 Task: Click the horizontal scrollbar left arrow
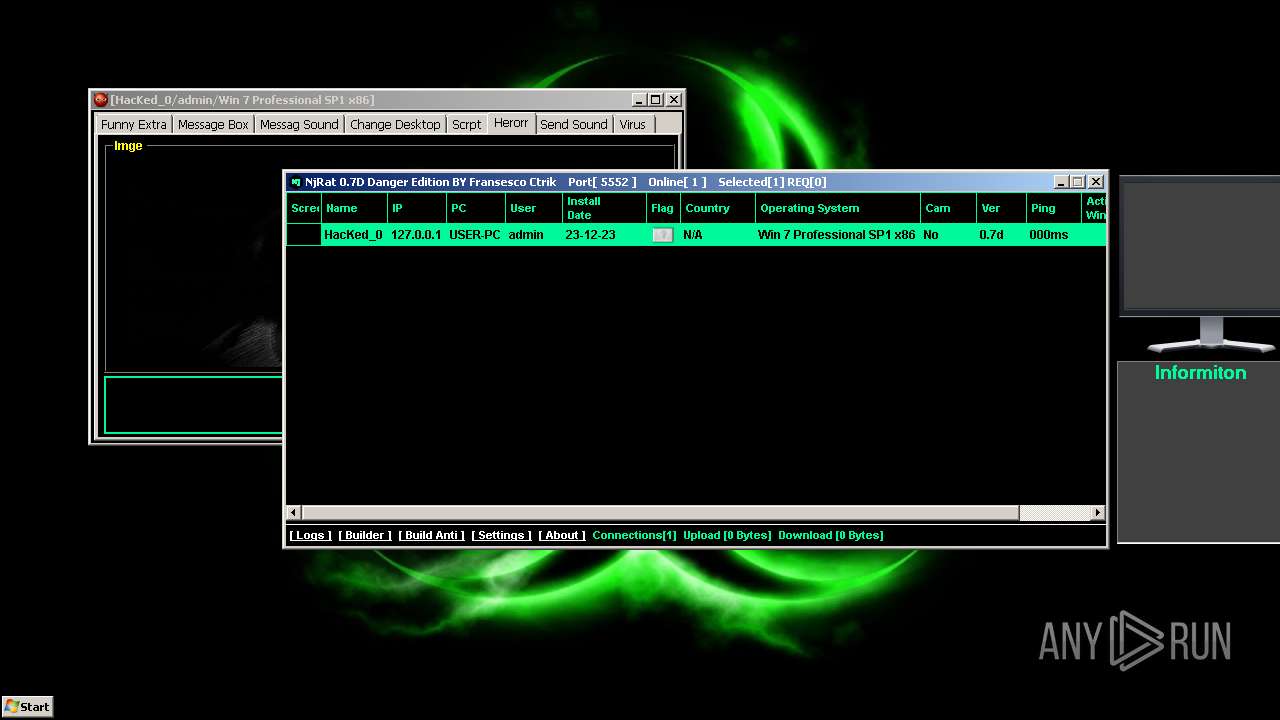click(x=294, y=513)
